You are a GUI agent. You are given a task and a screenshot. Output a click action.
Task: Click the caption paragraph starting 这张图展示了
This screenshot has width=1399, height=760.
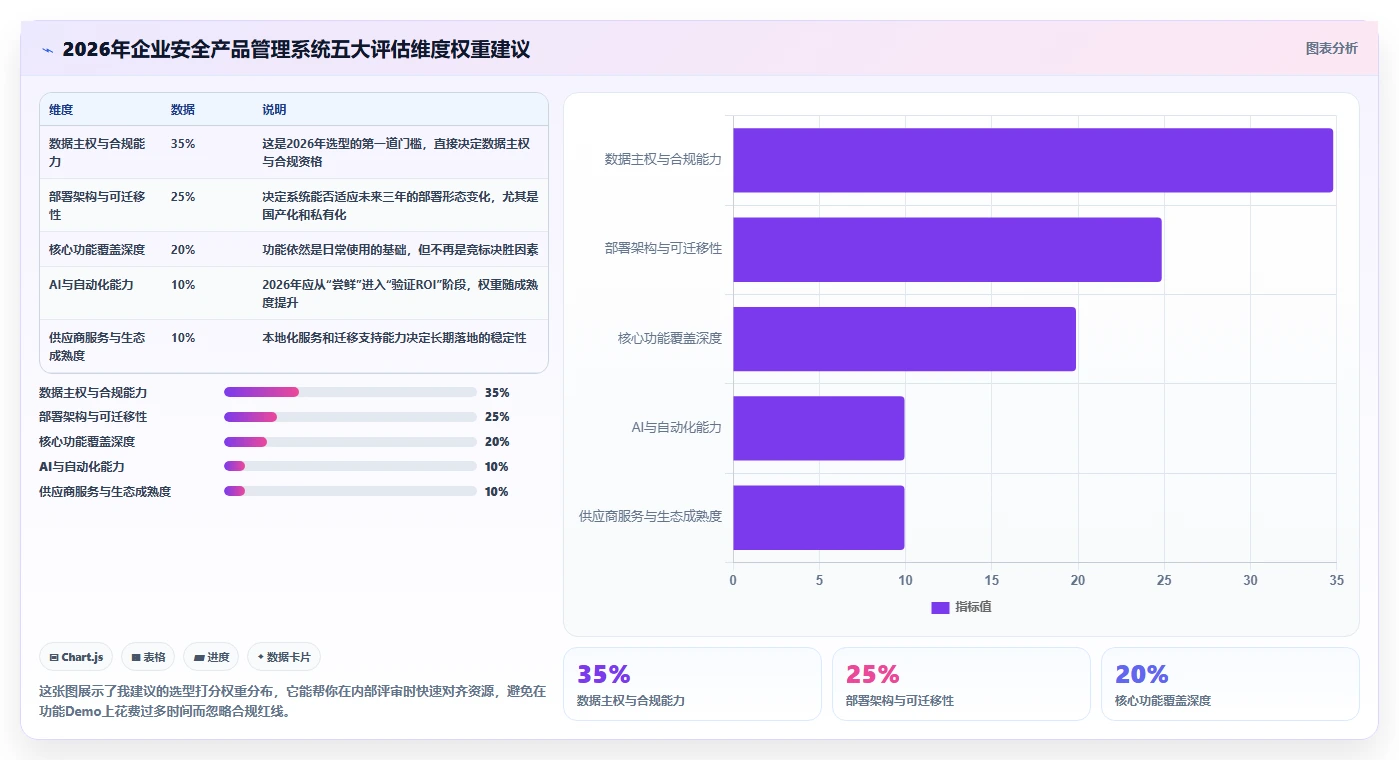click(x=292, y=701)
